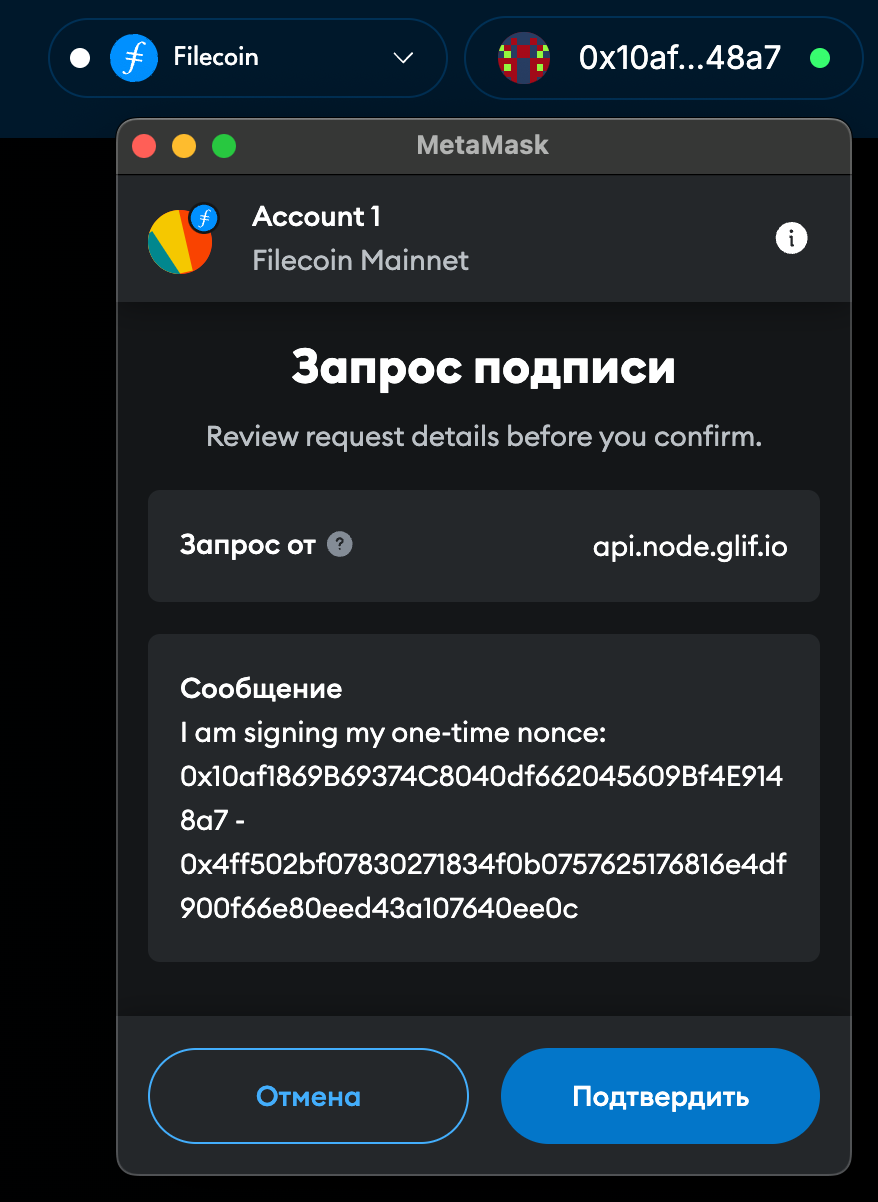Viewport: 878px width, 1202px height.
Task: Click the "MetaMask" window title bar
Action: click(x=482, y=145)
